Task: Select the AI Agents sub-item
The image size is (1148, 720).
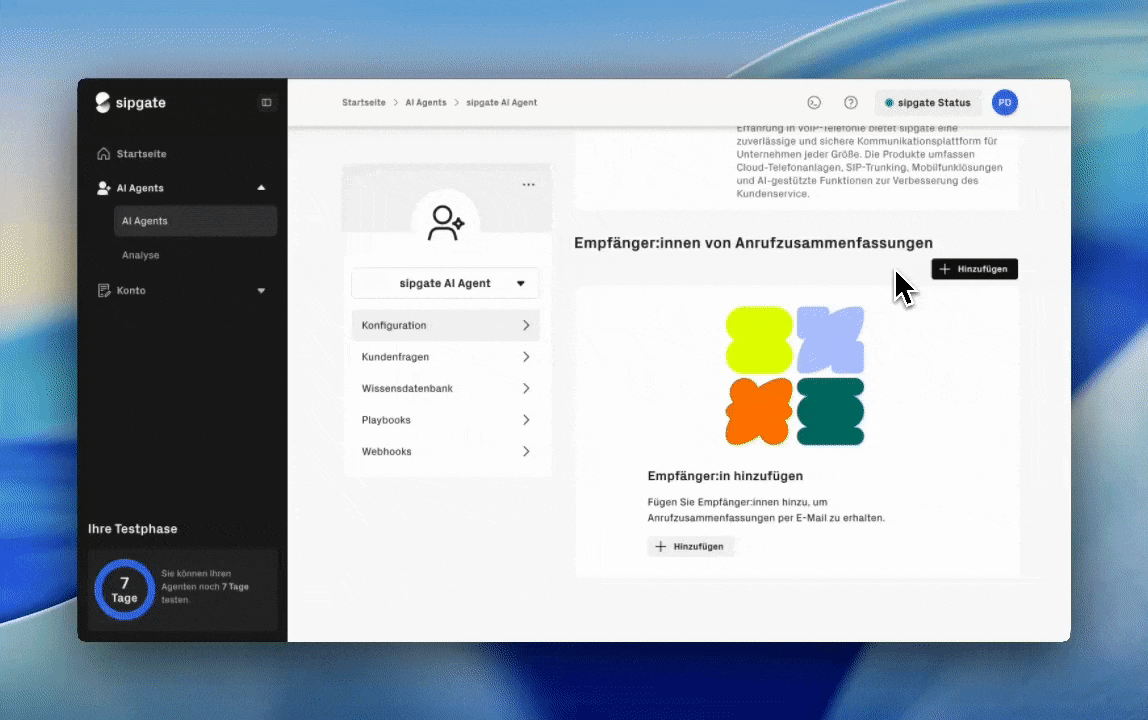Action: point(195,221)
